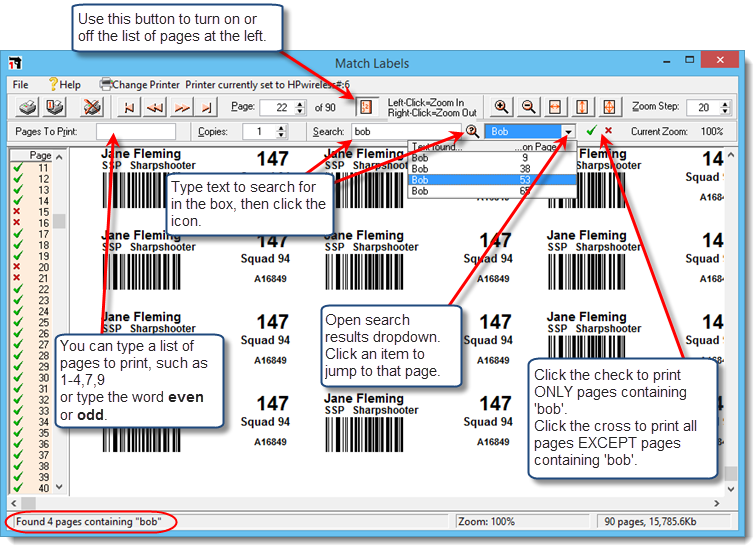Select page 35 in the page list
754x546 pixels.
coord(44,433)
